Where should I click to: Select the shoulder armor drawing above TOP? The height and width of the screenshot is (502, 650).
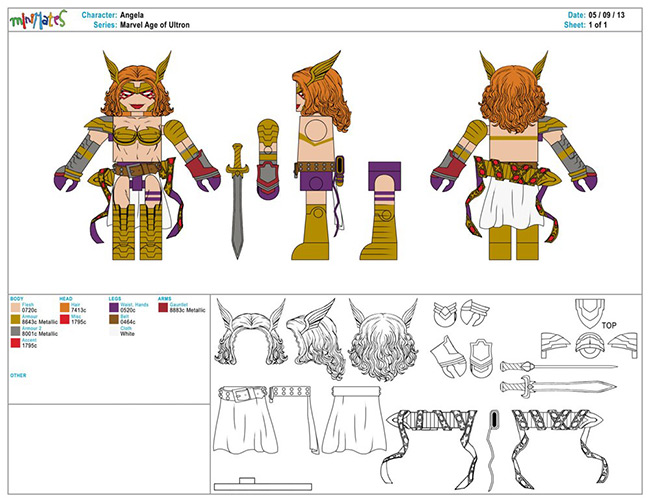[x=589, y=314]
